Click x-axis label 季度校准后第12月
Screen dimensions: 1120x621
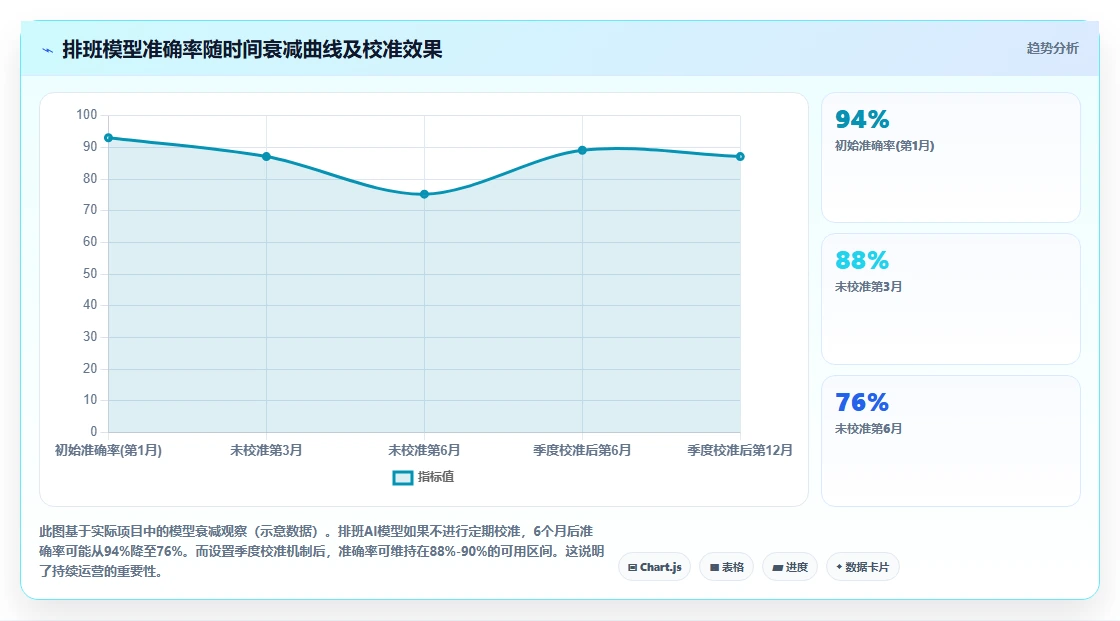click(x=740, y=450)
